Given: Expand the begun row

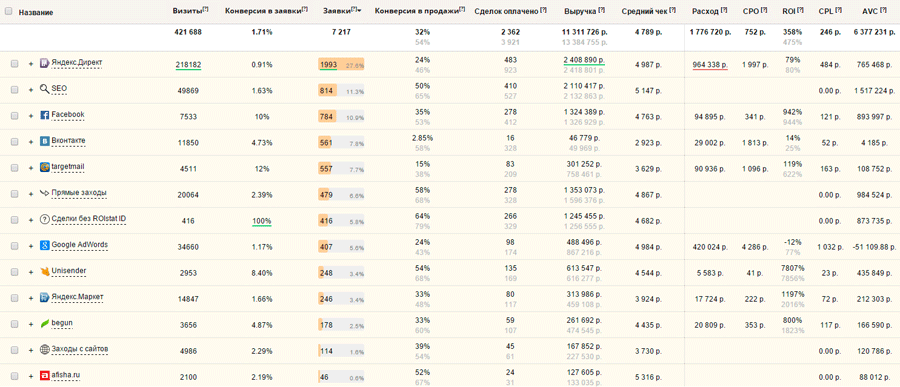Looking at the screenshot, I should click(30, 324).
